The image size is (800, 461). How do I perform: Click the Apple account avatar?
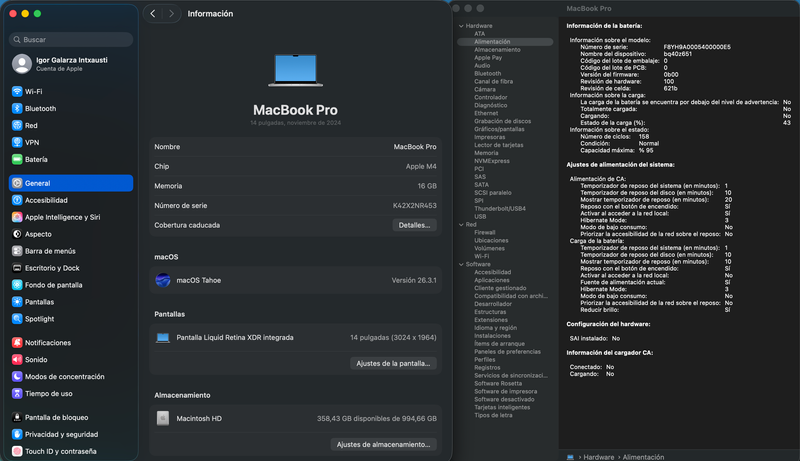[22, 64]
